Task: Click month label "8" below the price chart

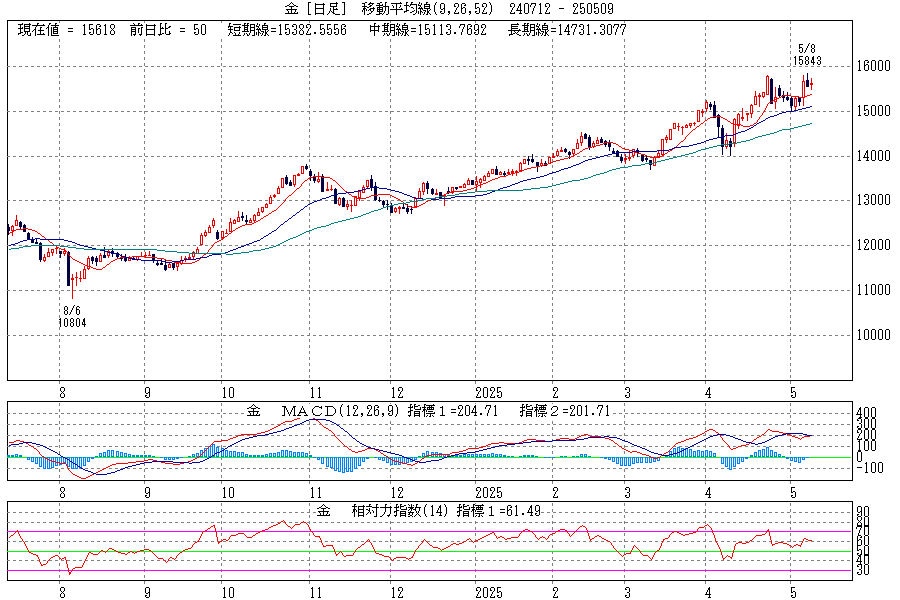Action: pyautogui.click(x=63, y=393)
